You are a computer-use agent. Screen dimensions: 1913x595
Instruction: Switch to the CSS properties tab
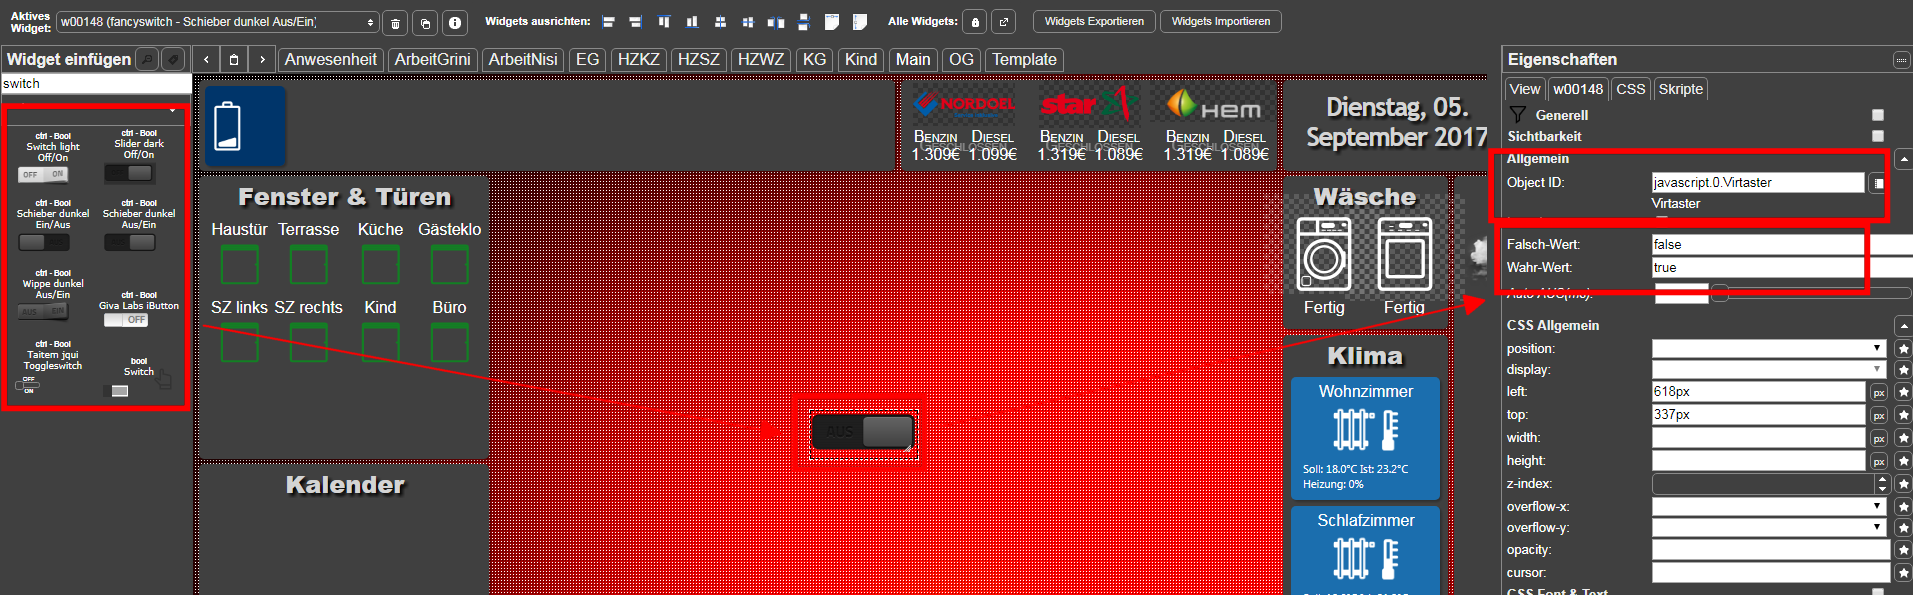click(x=1630, y=89)
